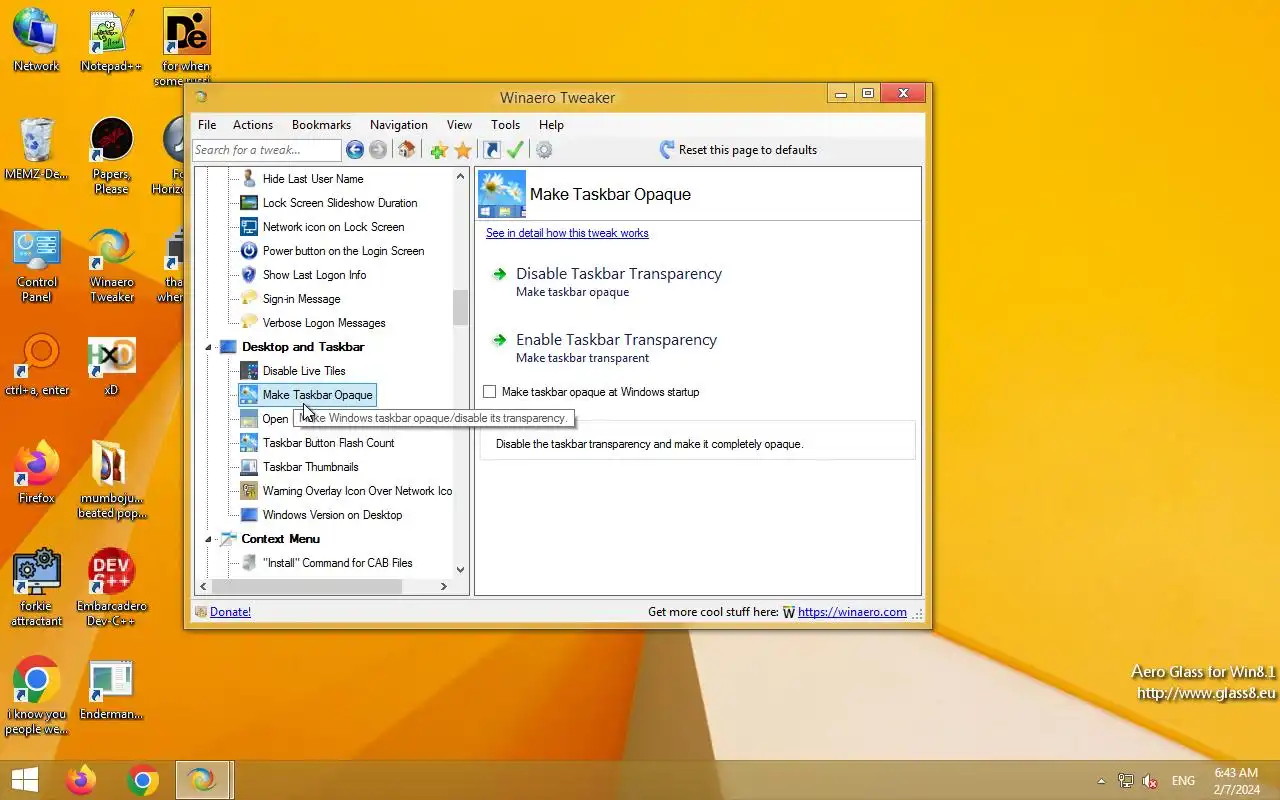Click tree vertical scrollbar down arrow
1280x800 pixels.
pos(461,570)
